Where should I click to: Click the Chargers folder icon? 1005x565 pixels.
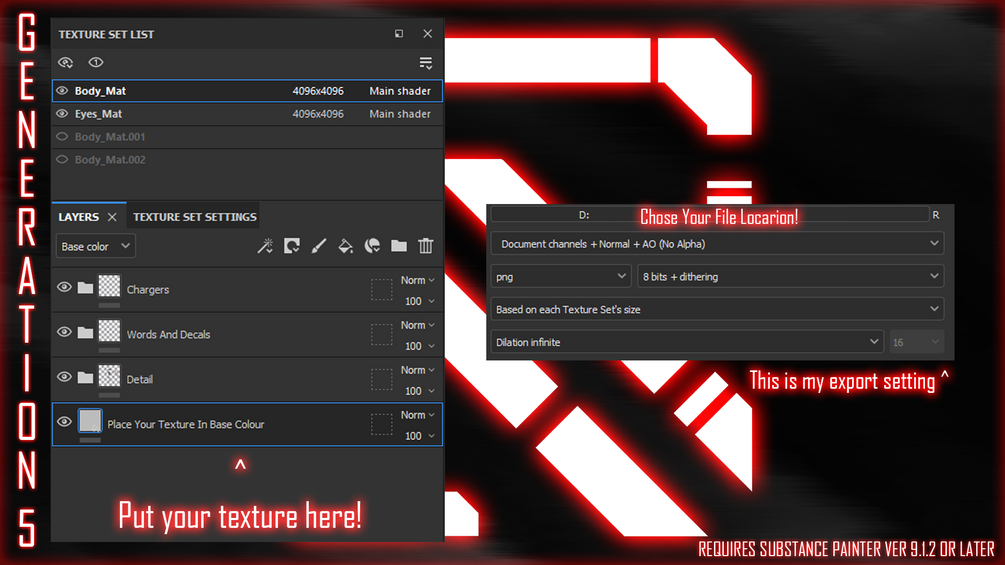coord(85,288)
